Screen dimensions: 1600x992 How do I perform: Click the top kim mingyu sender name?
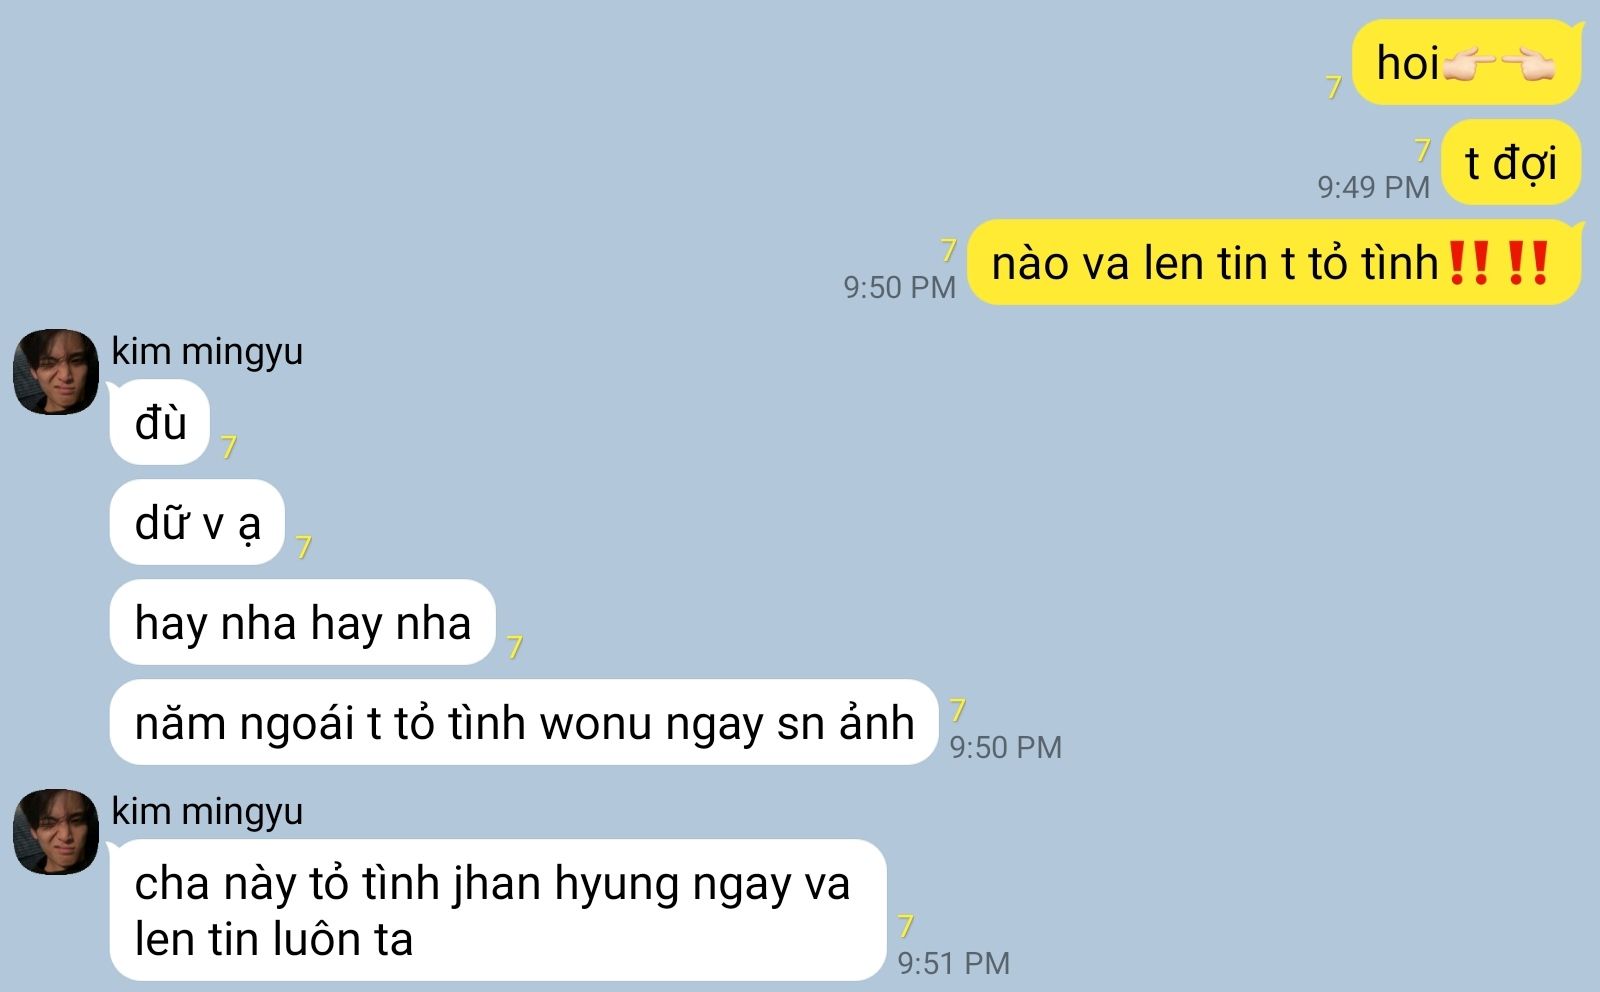[x=207, y=351]
